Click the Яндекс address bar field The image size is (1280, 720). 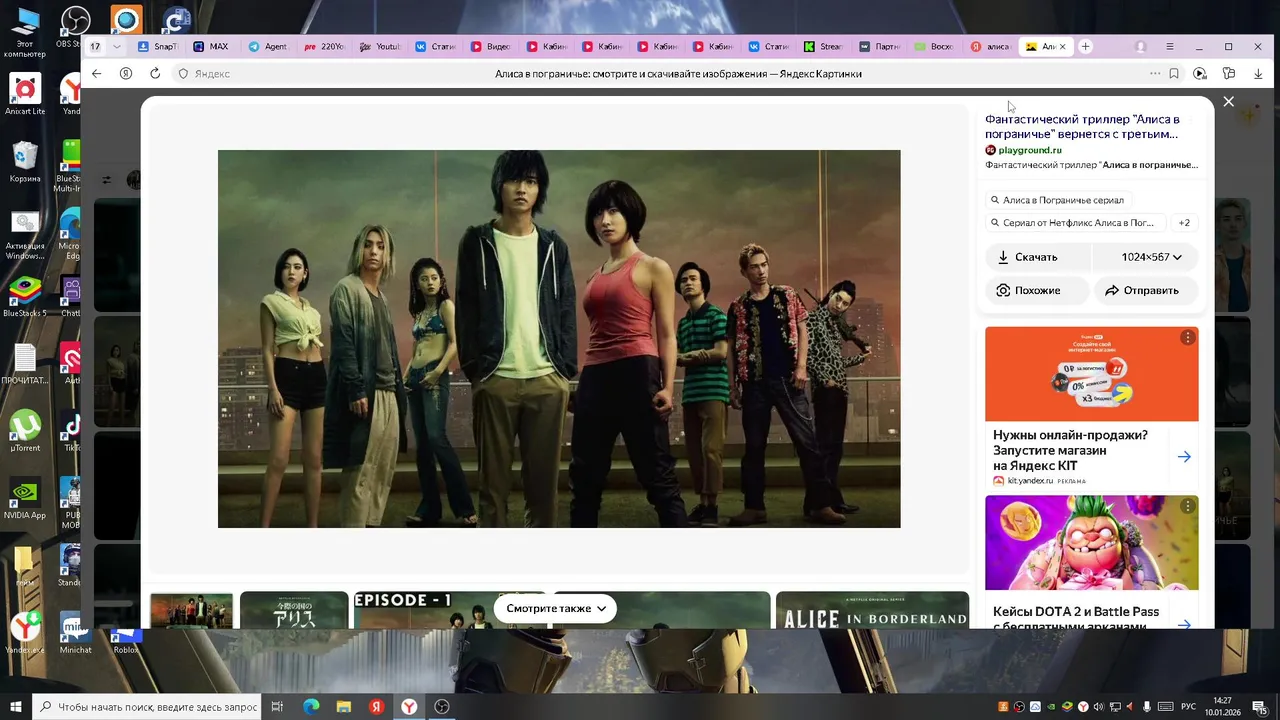tap(212, 73)
